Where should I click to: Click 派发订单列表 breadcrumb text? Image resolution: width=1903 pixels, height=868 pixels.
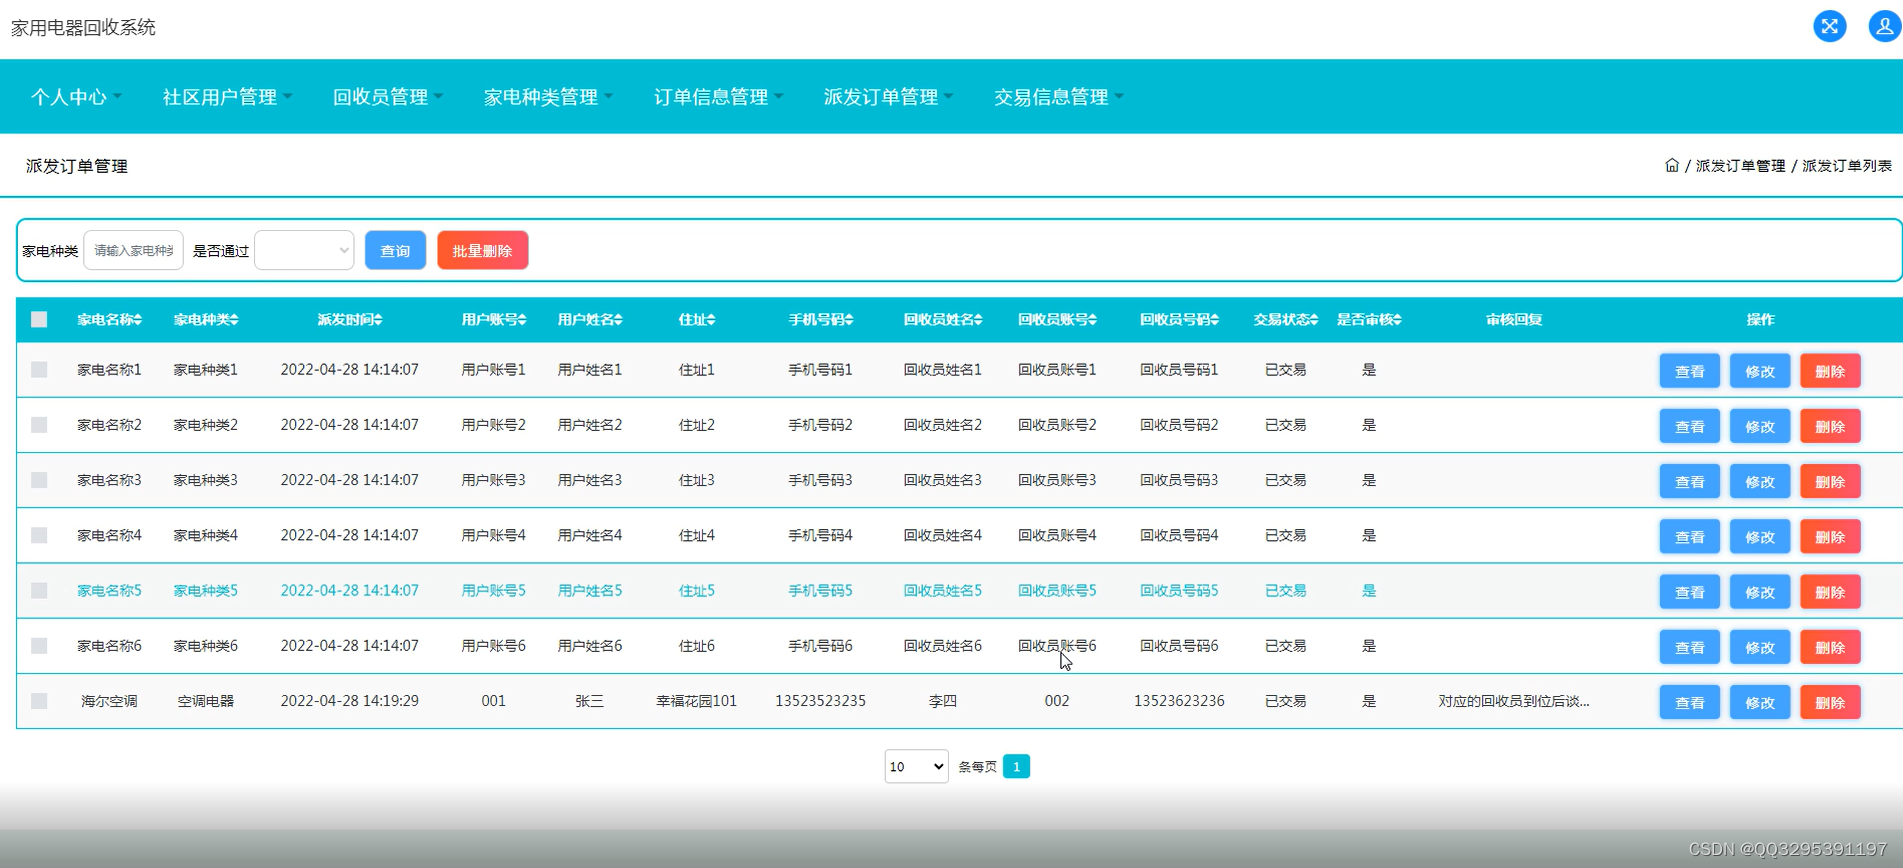pos(1846,166)
